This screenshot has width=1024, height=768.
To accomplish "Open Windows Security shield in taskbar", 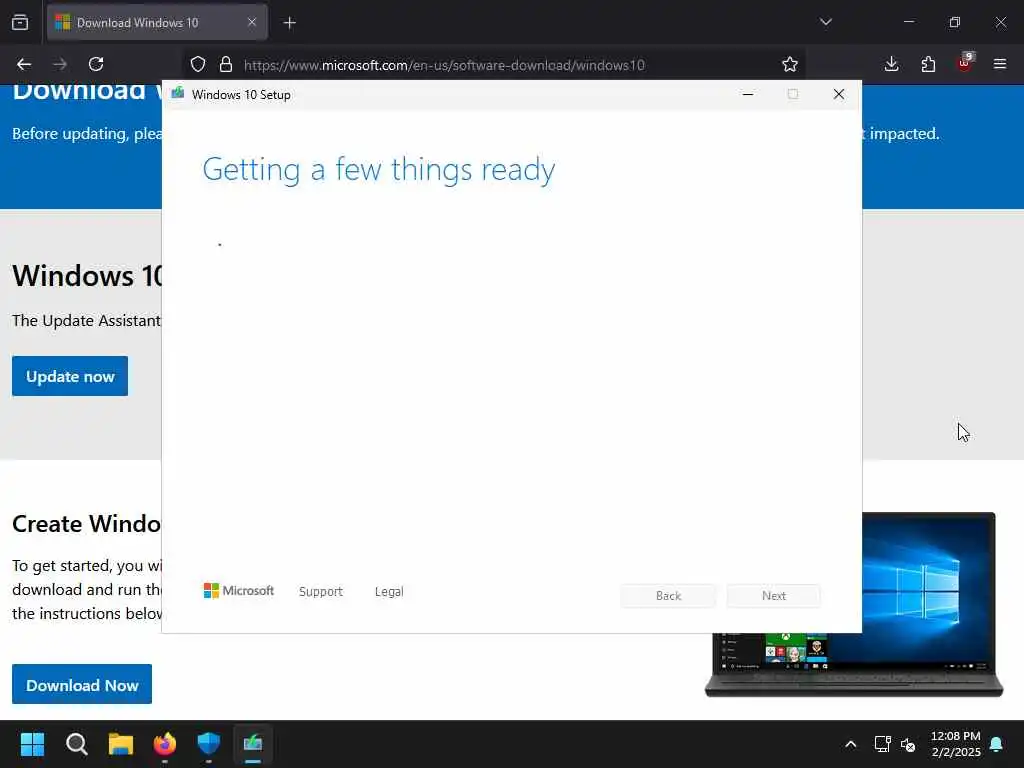I will tap(209, 744).
